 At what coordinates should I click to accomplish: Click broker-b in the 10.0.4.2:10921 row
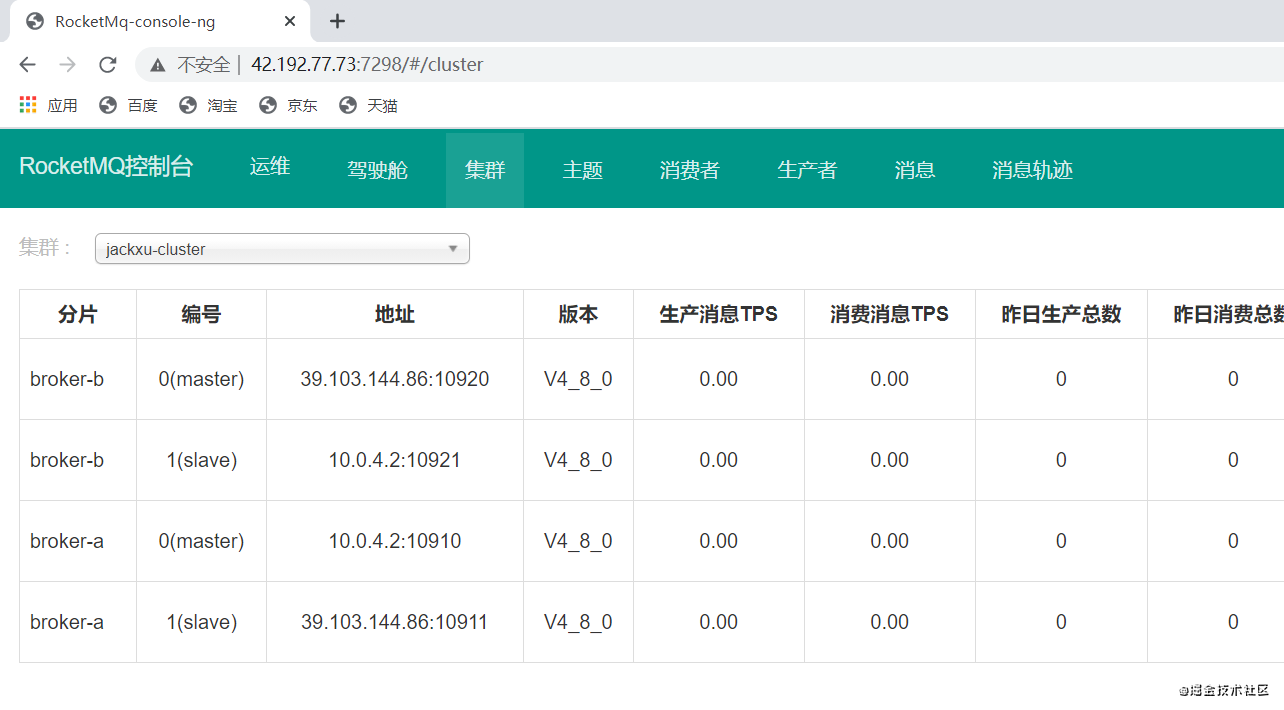[67, 460]
